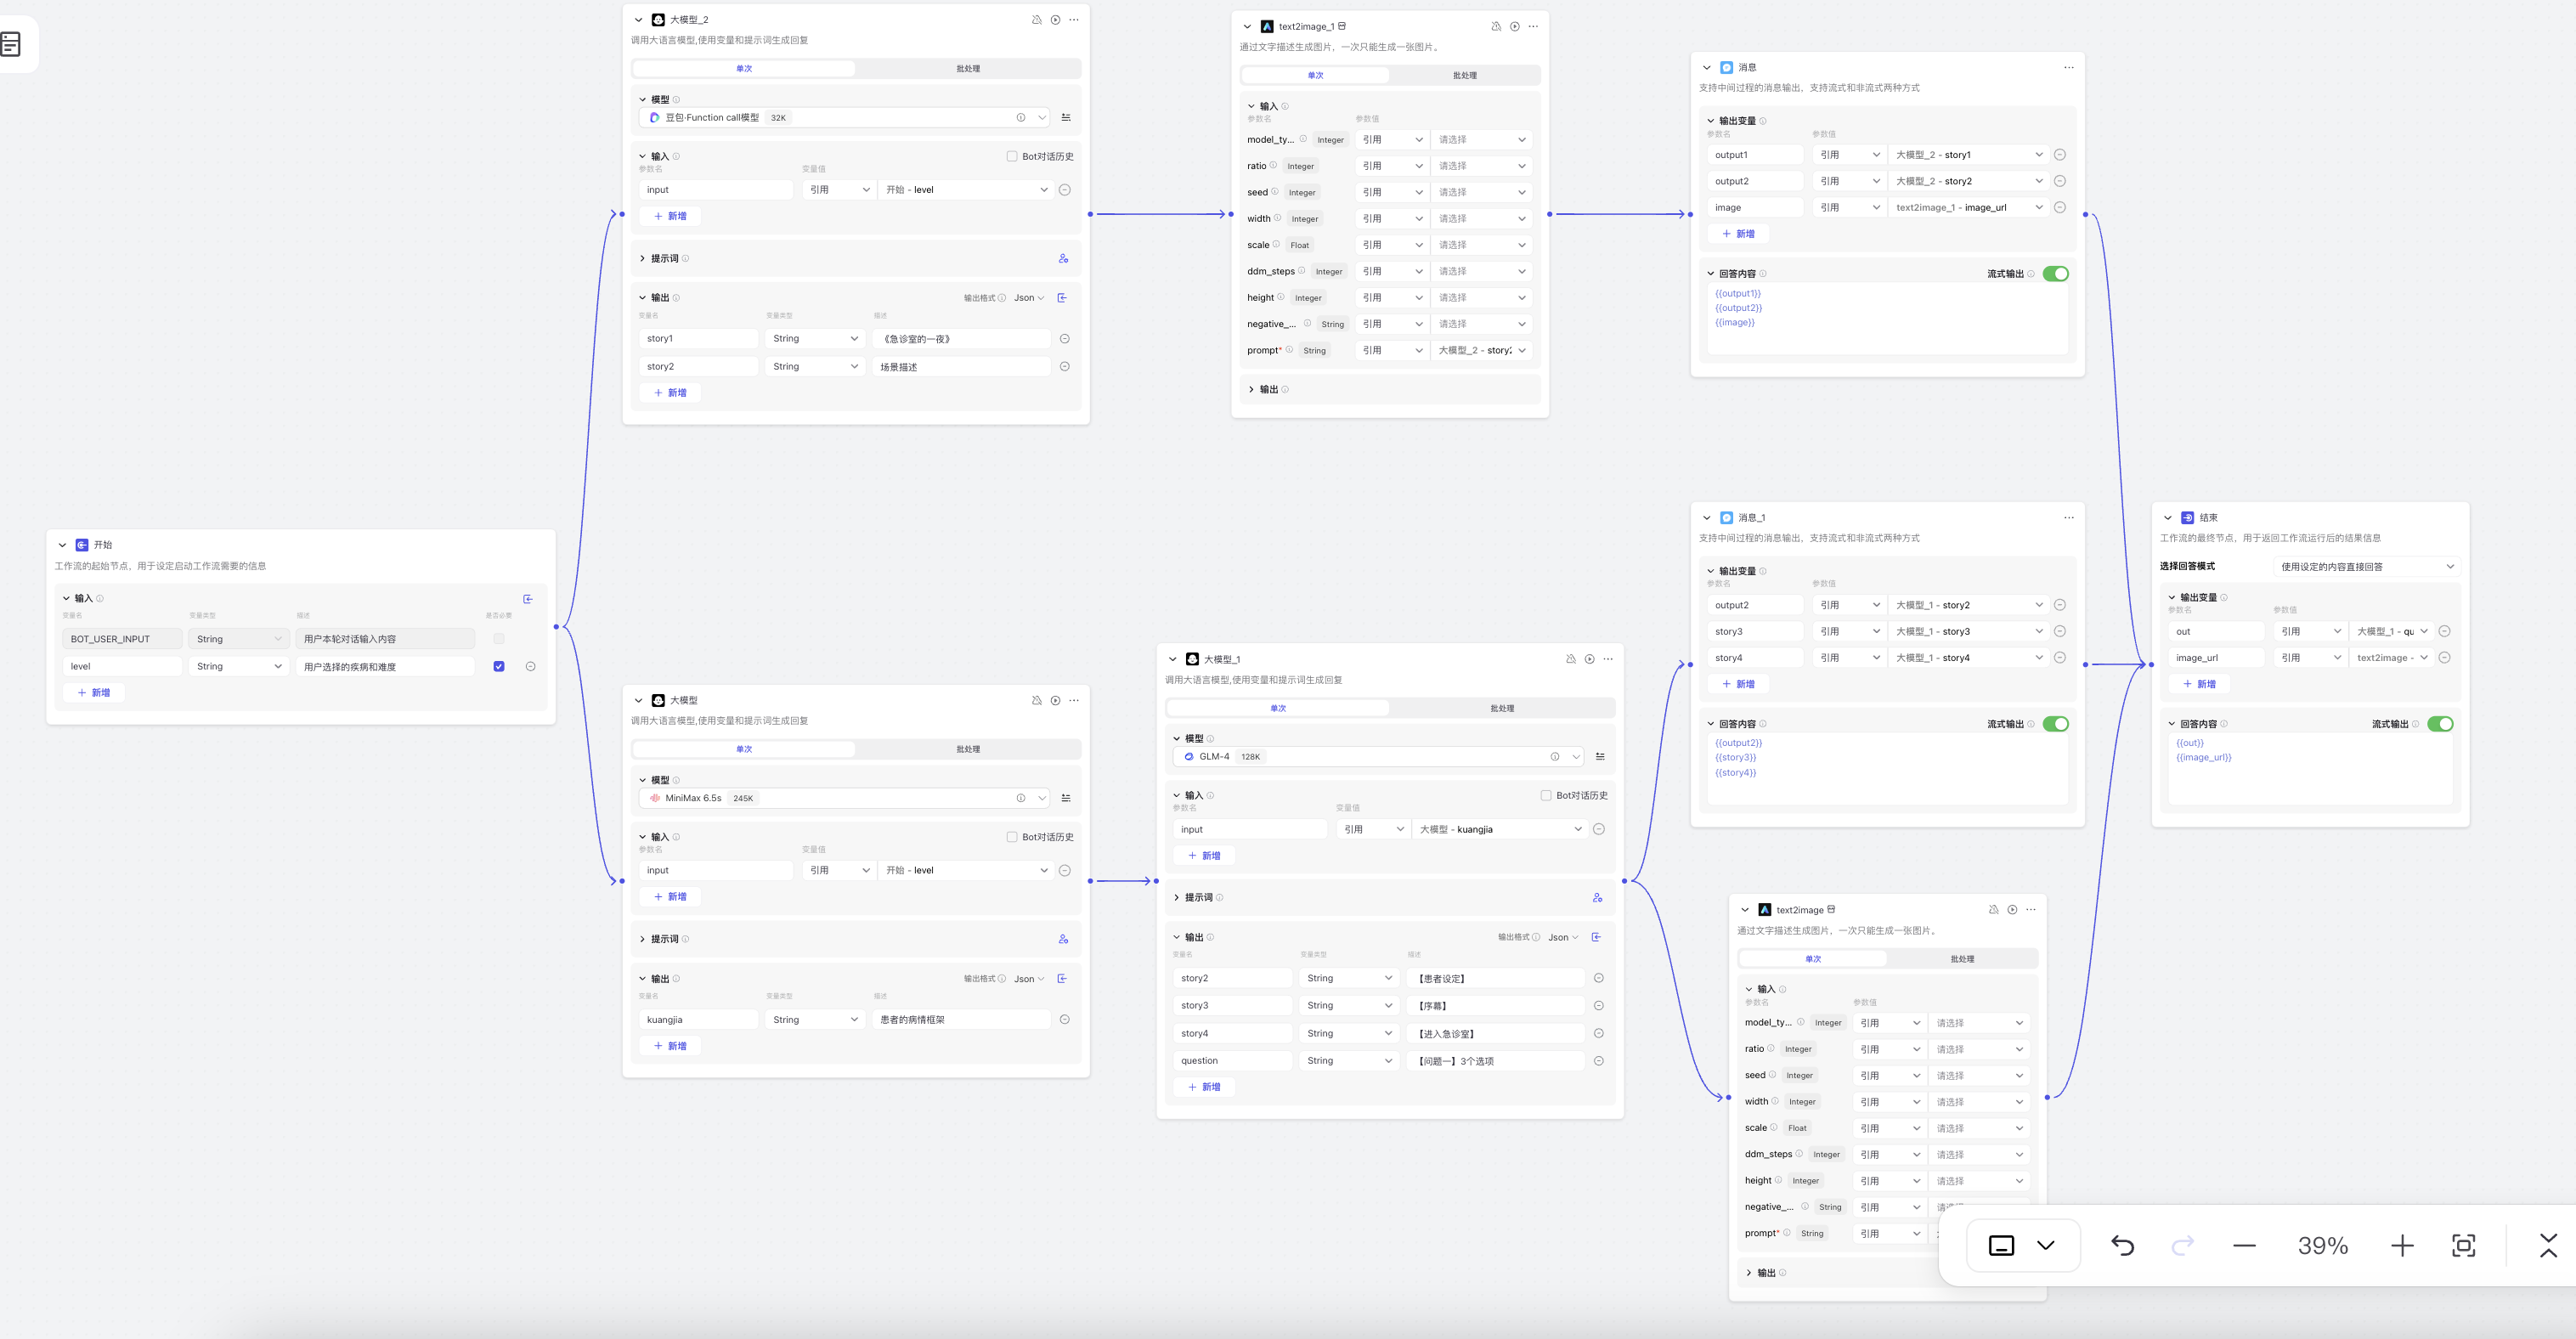
Task: Click the story2 description field 场景描述
Action: pos(961,367)
